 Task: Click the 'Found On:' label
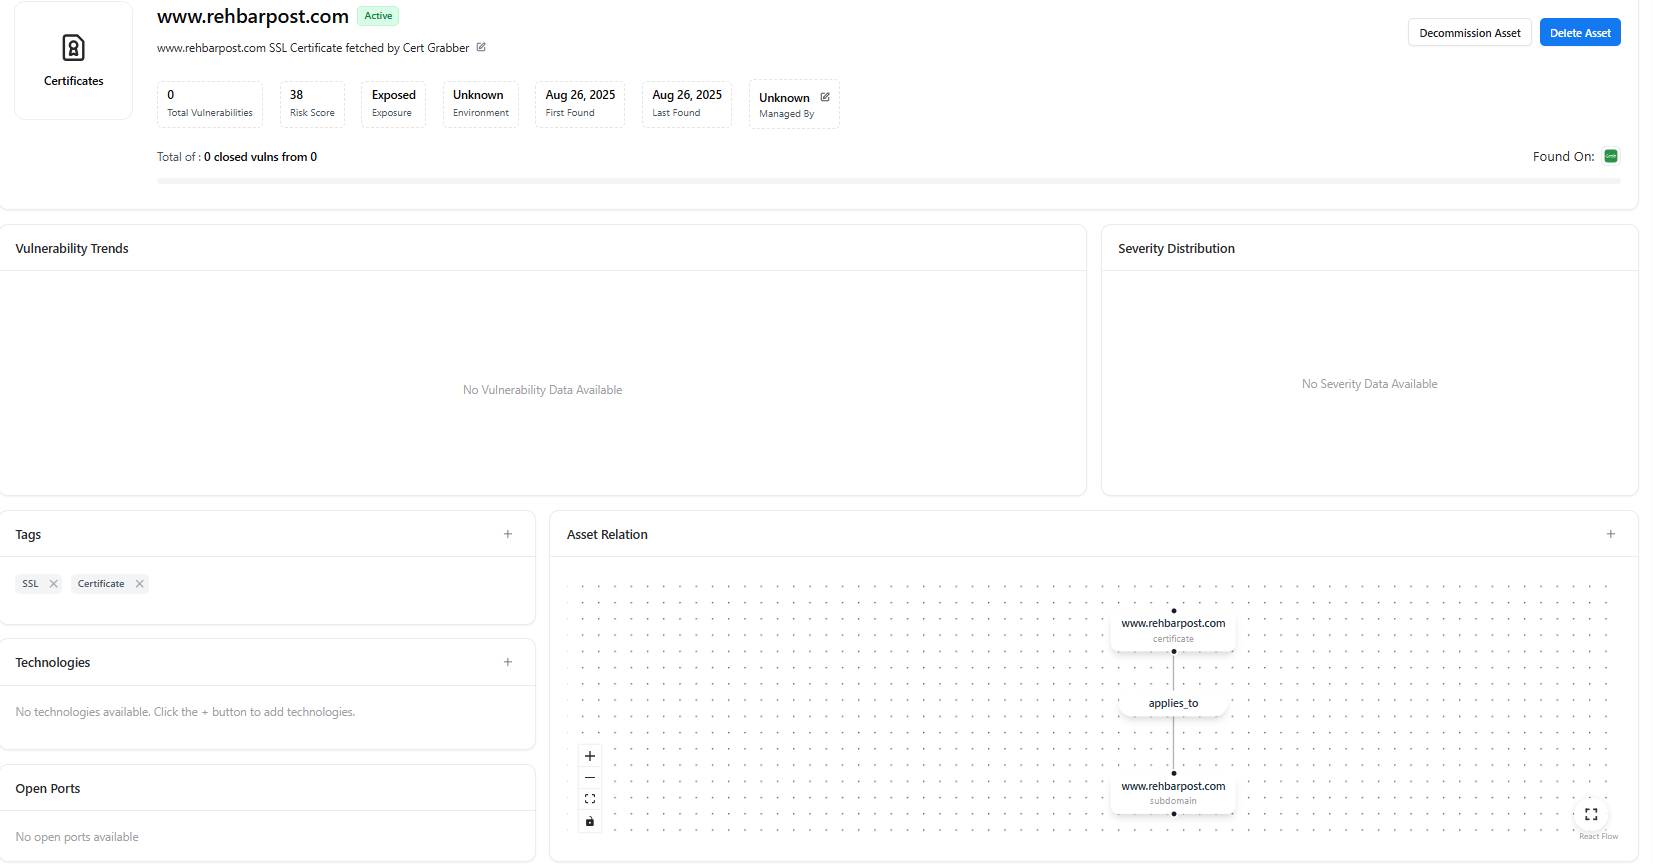[x=1563, y=157]
